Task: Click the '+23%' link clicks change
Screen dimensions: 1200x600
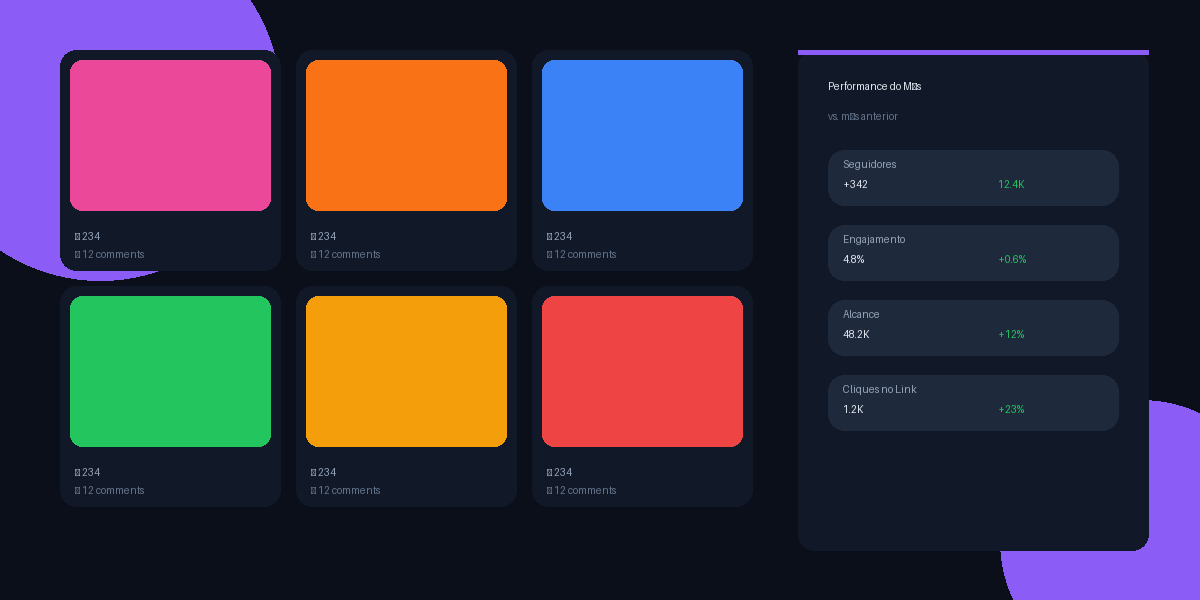Action: 1011,409
